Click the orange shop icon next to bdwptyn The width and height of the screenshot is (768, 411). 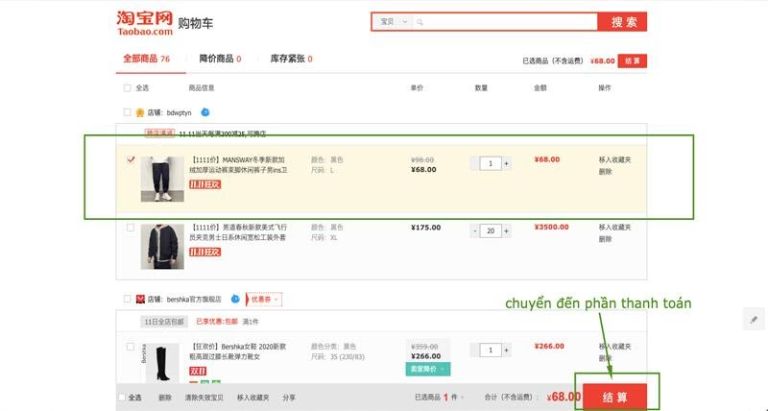tap(140, 113)
